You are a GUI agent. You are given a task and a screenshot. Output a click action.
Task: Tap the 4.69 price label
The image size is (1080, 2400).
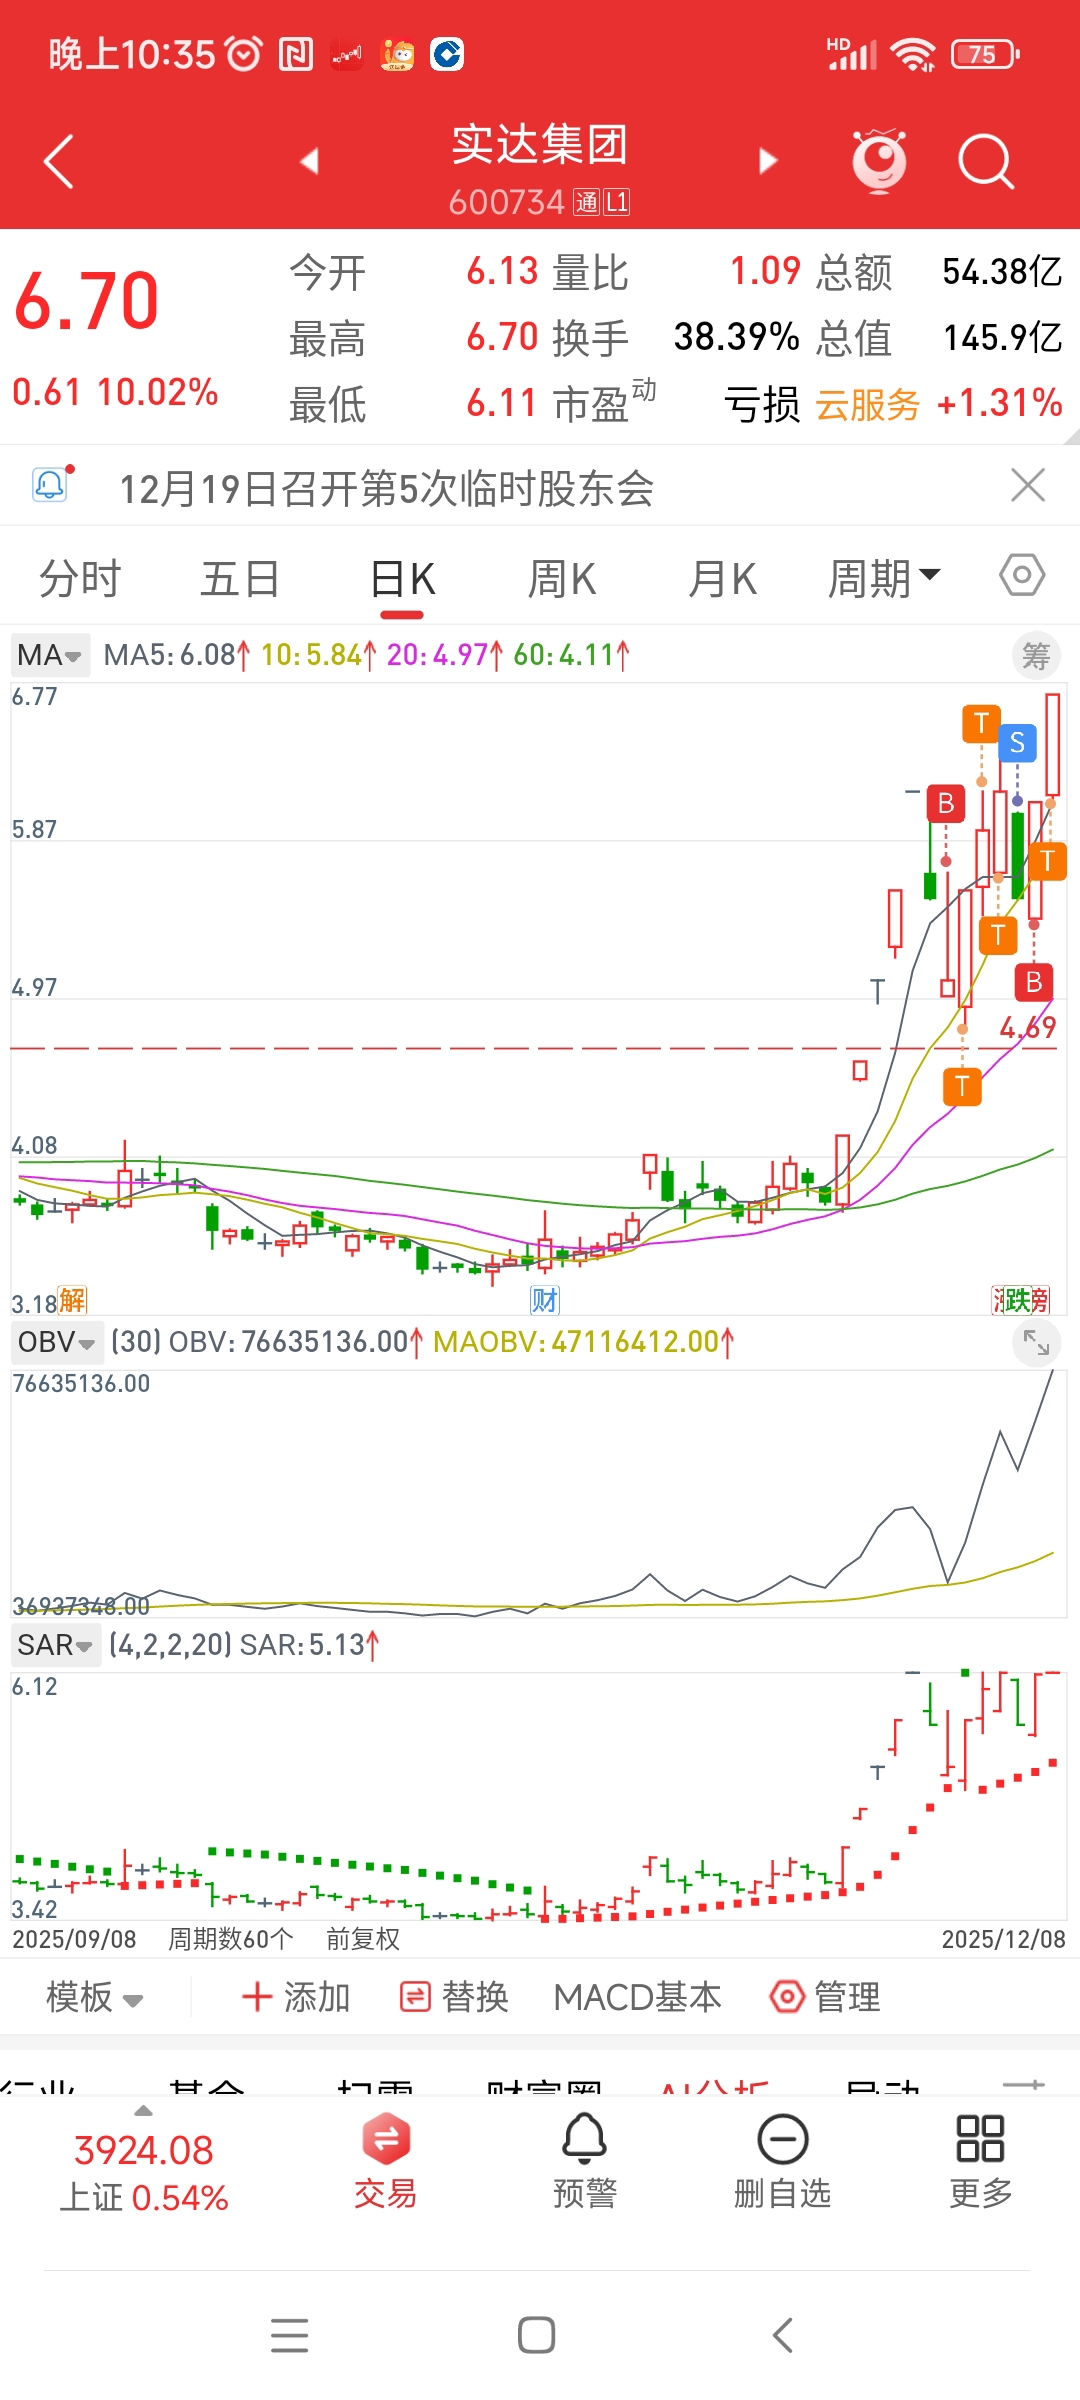coord(1028,1027)
